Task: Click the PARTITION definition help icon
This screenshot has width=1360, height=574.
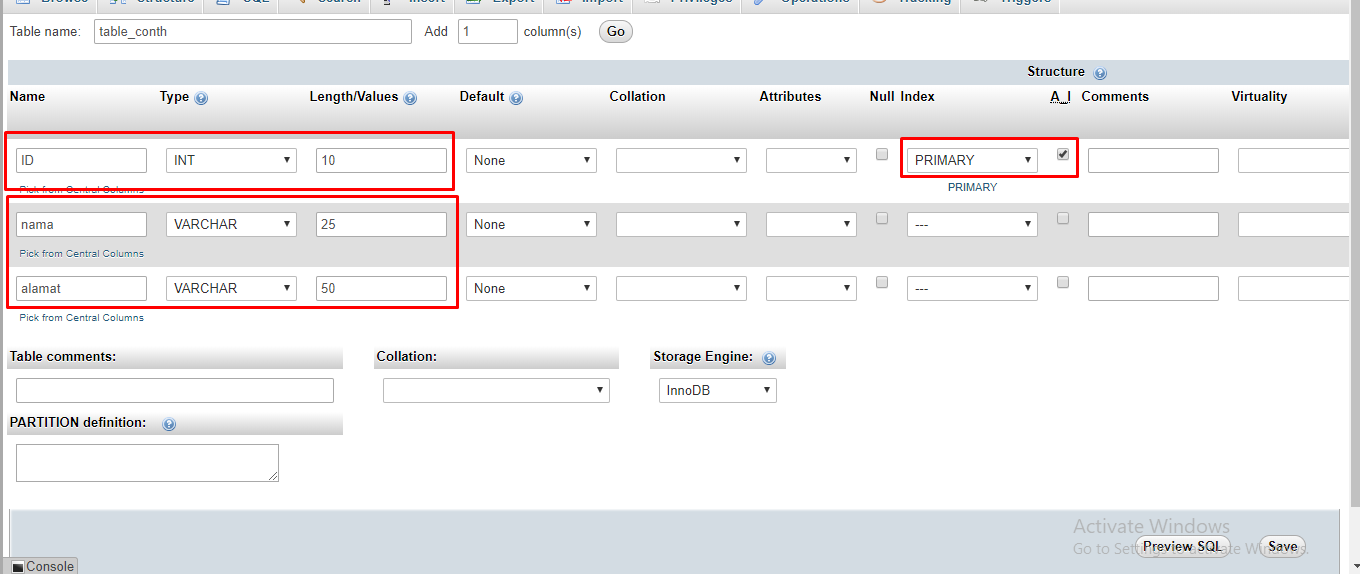Action: 169,424
